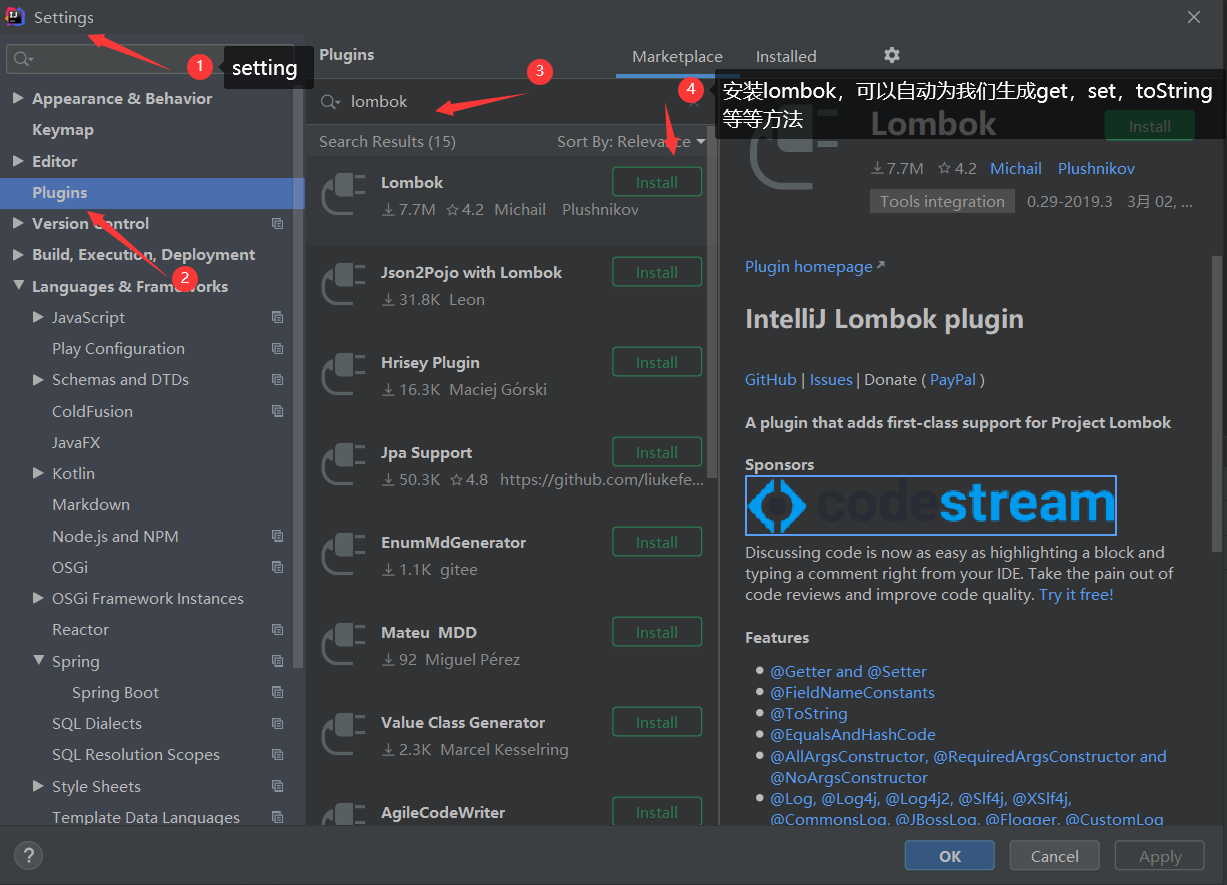Install the Jpa Support plugin
This screenshot has width=1227, height=885.
657,452
